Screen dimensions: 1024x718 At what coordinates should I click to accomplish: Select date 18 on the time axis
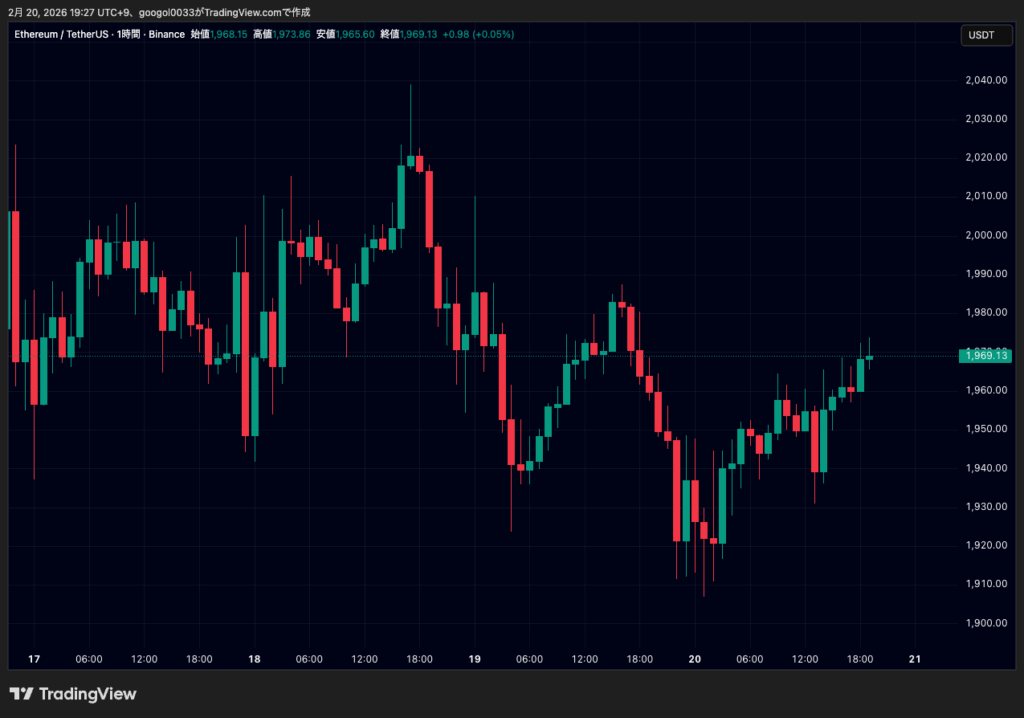pyautogui.click(x=254, y=659)
